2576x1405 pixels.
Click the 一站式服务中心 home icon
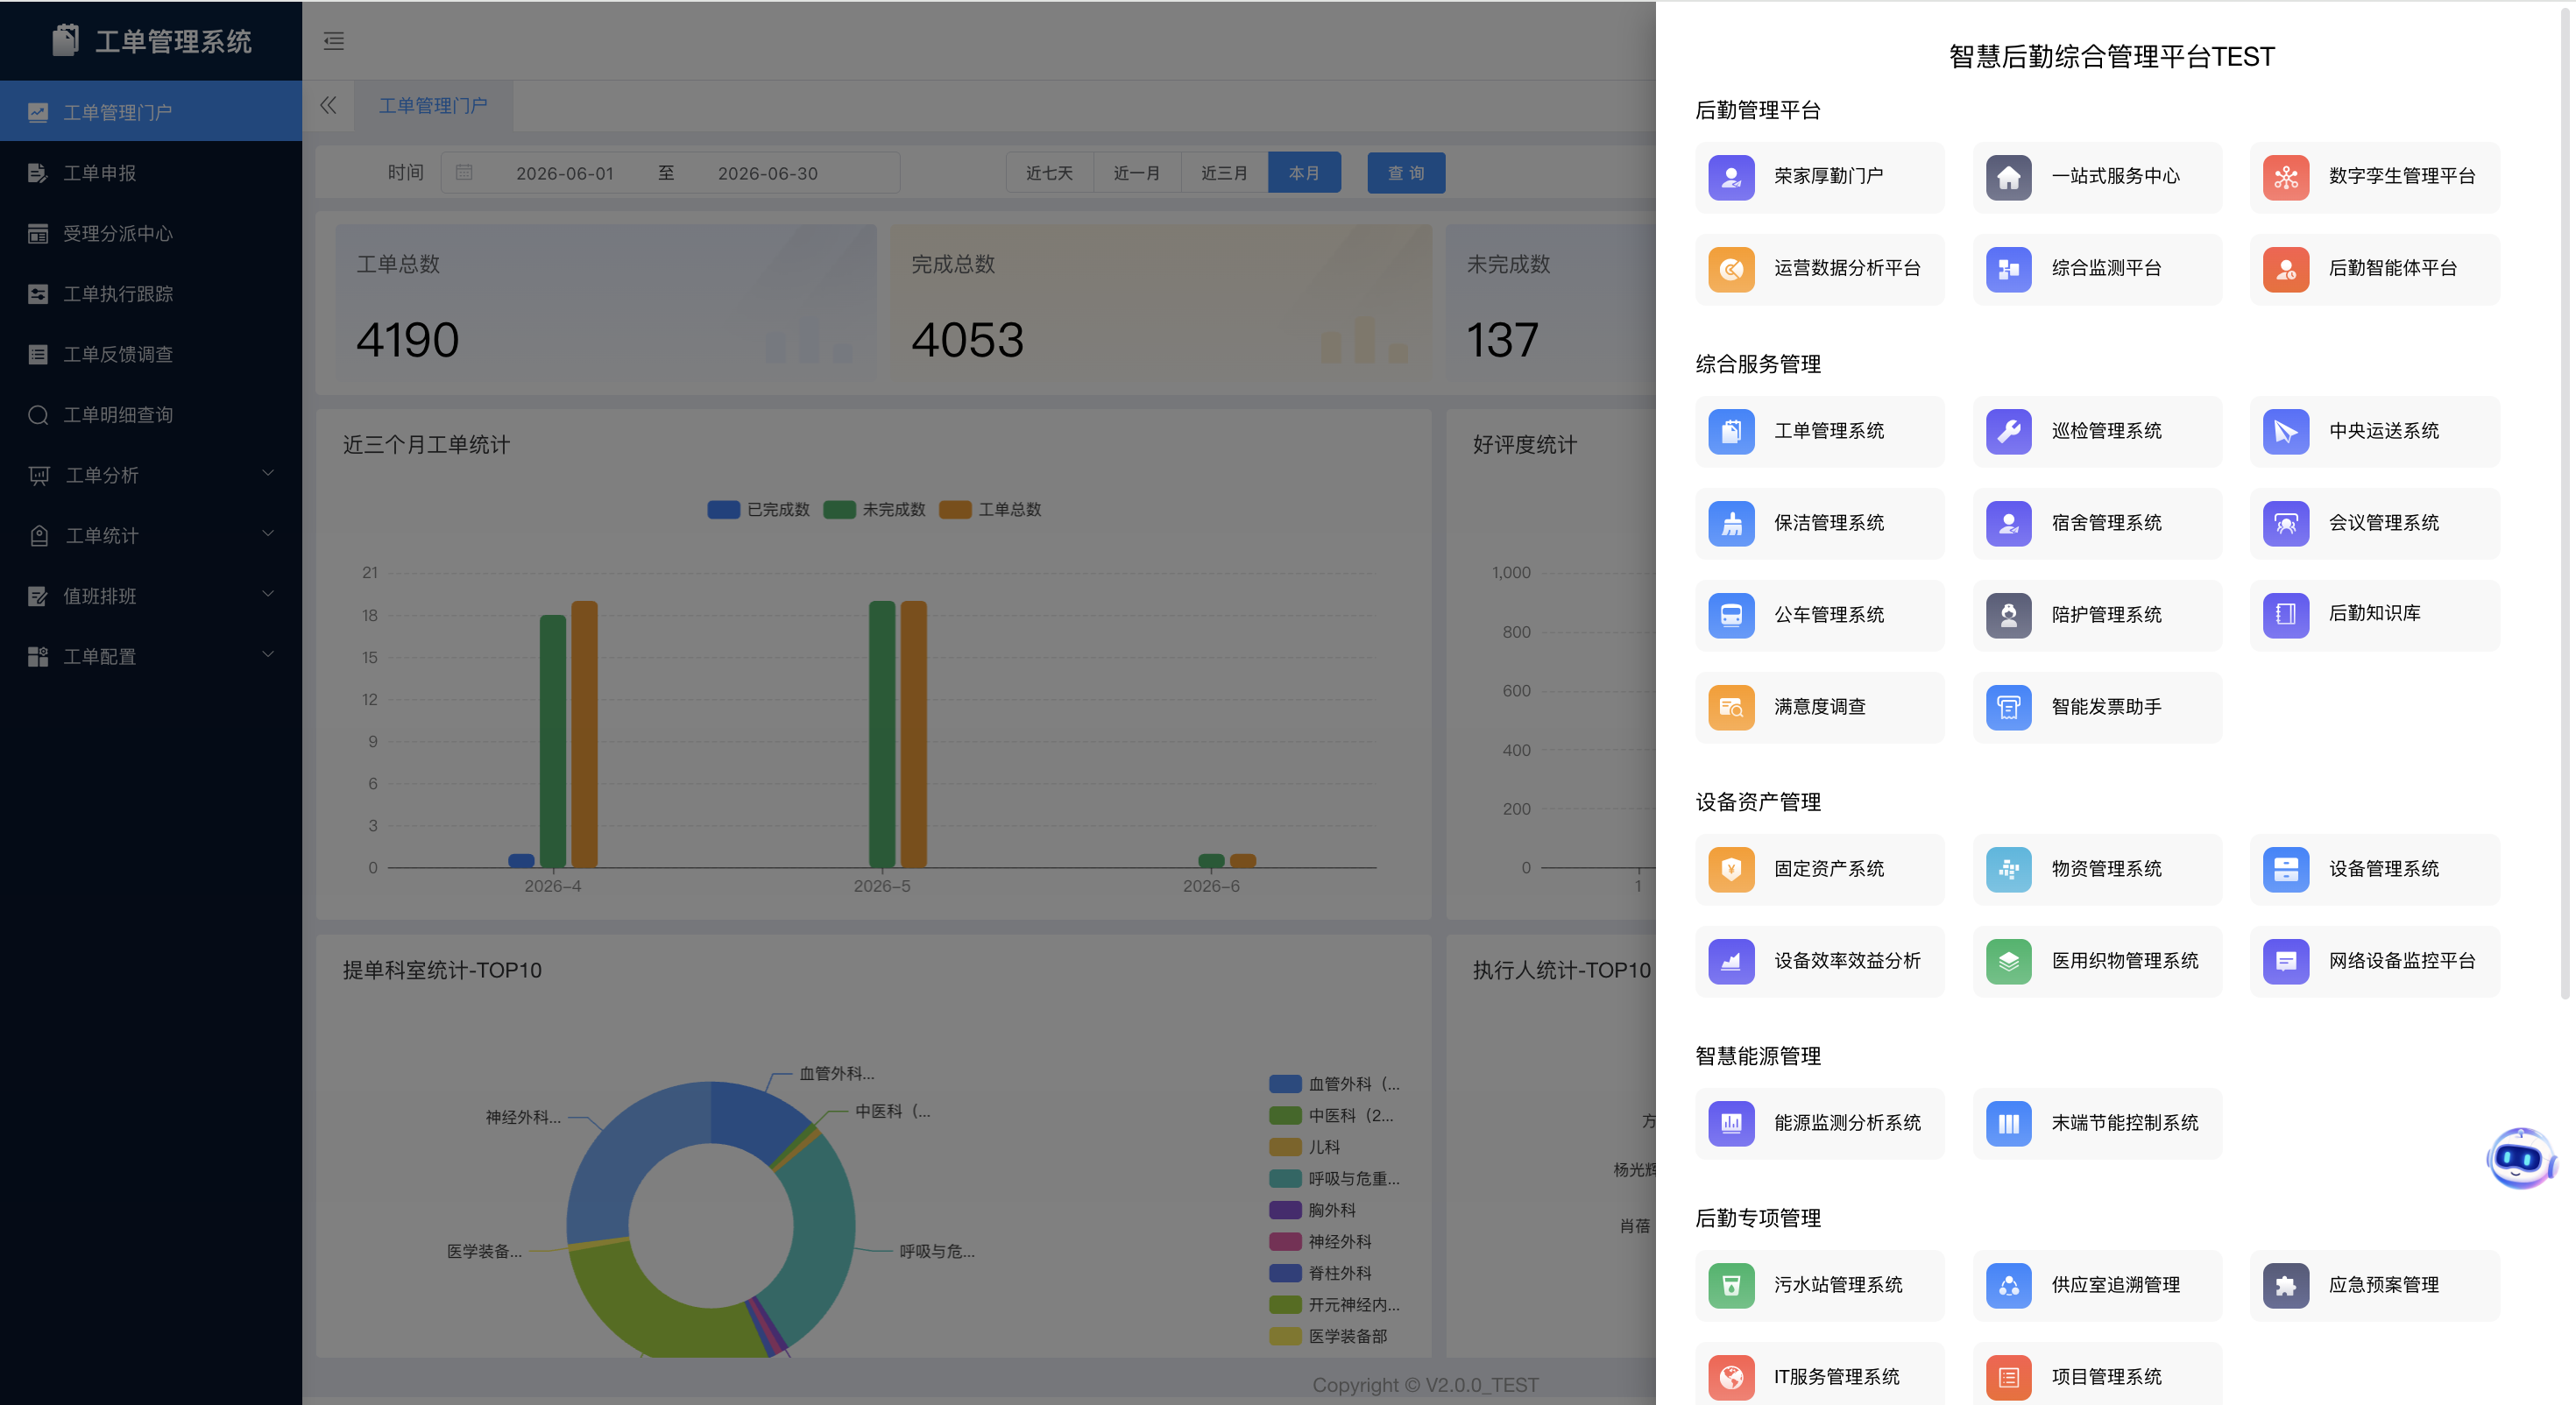[x=2008, y=177]
